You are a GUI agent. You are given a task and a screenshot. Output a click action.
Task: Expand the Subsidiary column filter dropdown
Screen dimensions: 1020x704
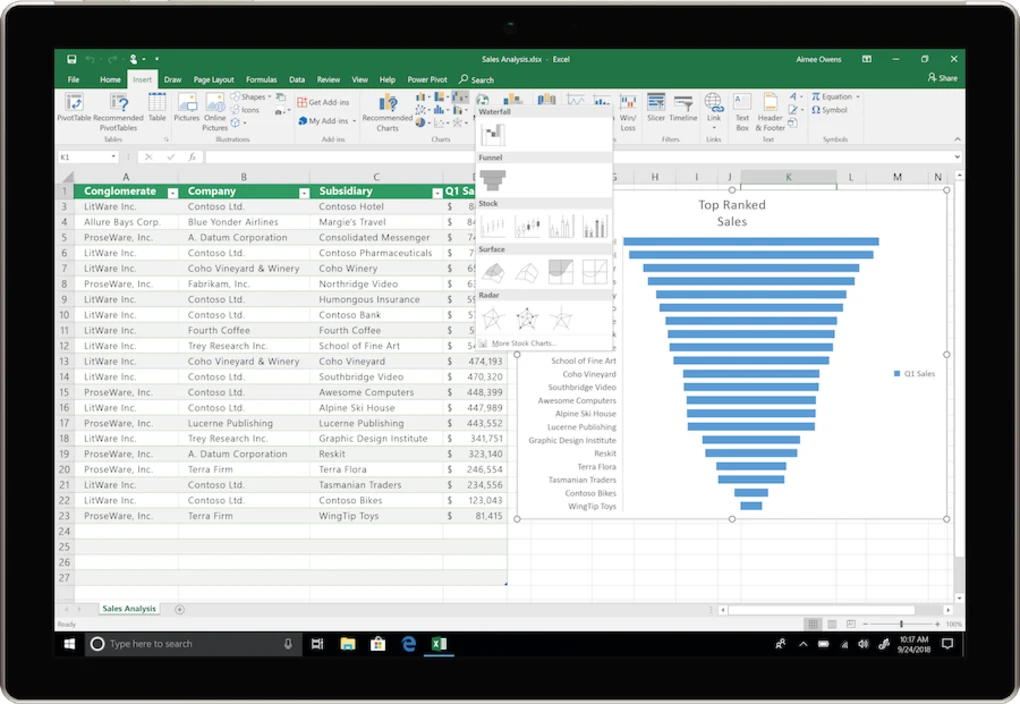coord(437,193)
